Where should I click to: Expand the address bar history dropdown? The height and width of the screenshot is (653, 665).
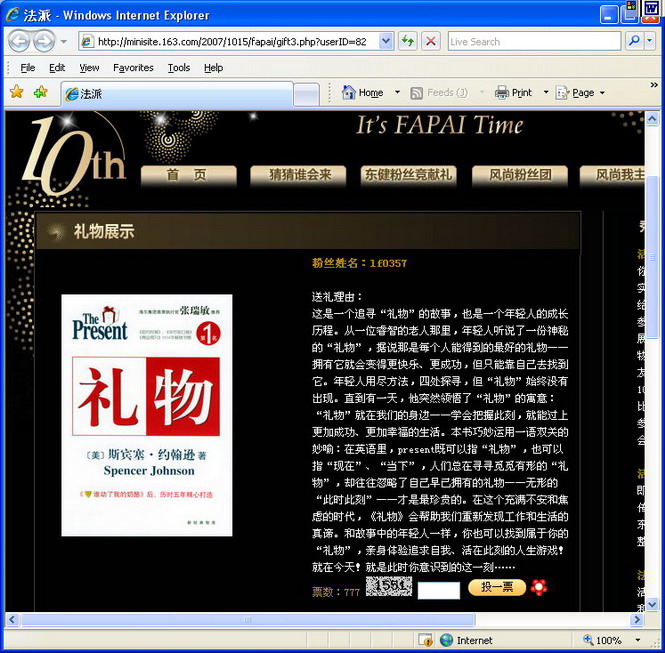[386, 42]
